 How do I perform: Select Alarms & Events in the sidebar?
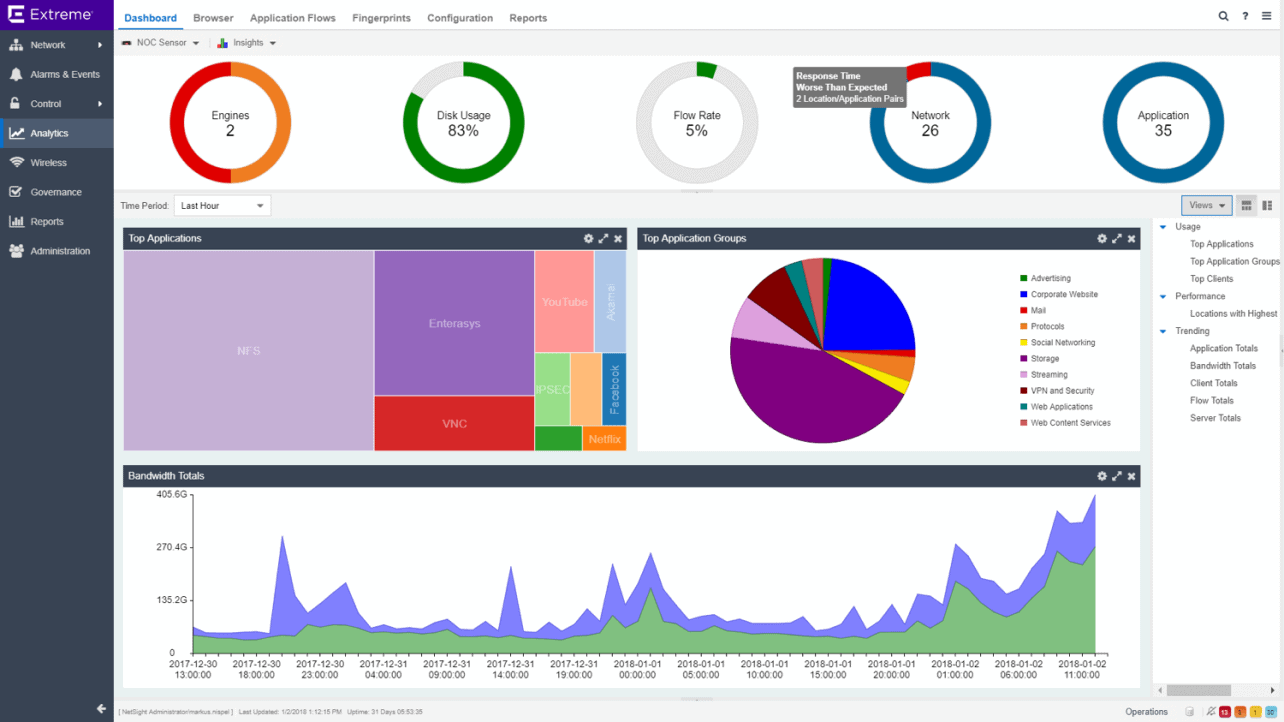[57, 74]
